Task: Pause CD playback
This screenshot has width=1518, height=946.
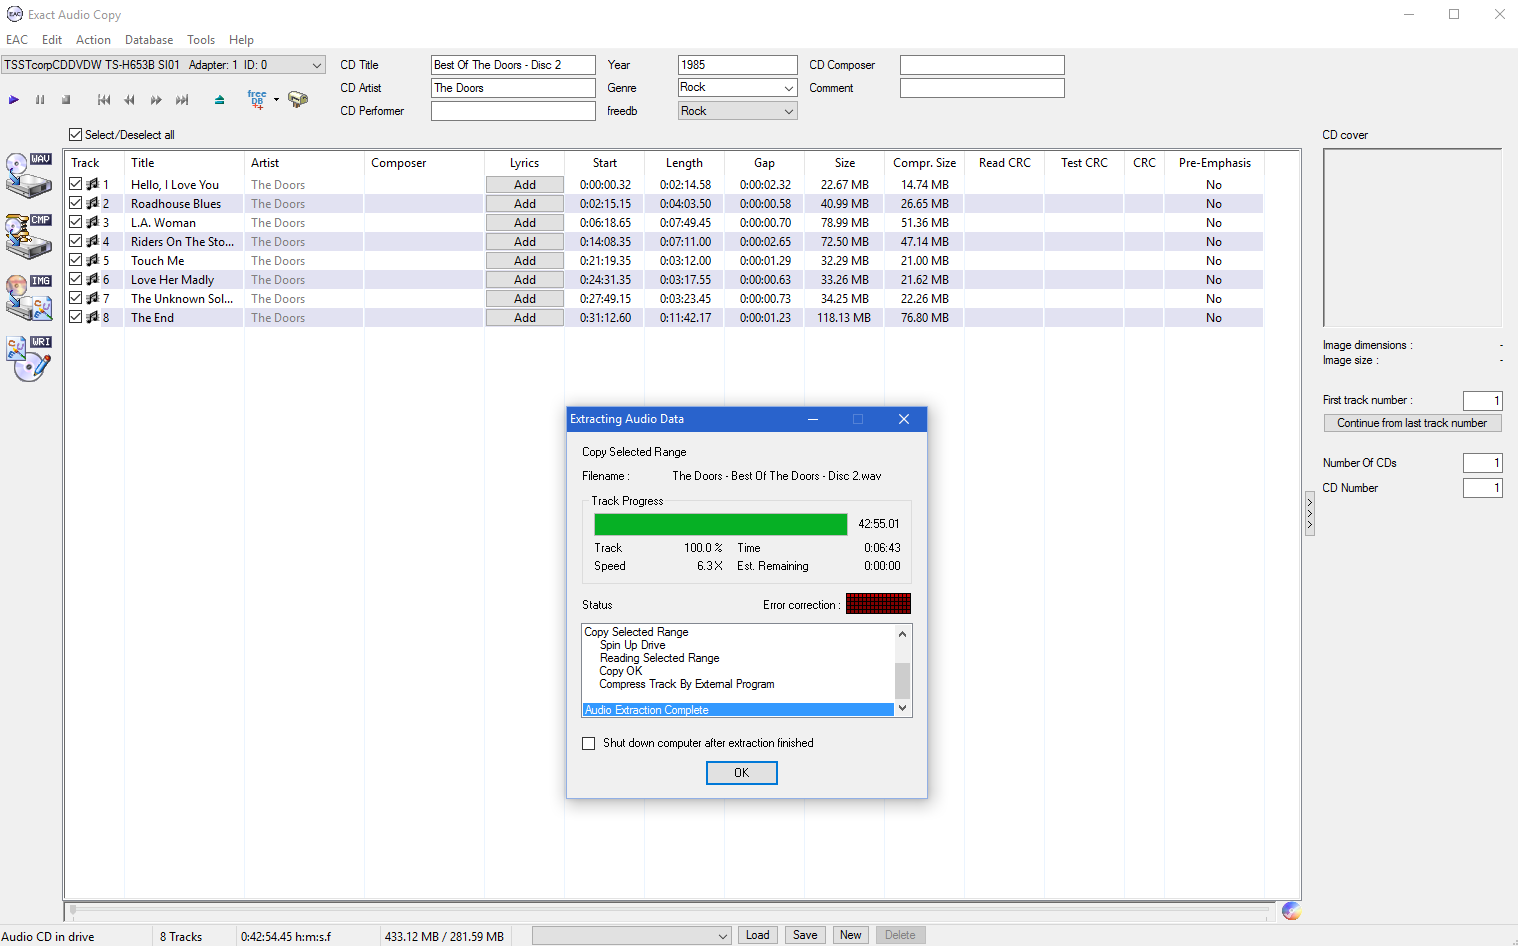Action: tap(40, 100)
